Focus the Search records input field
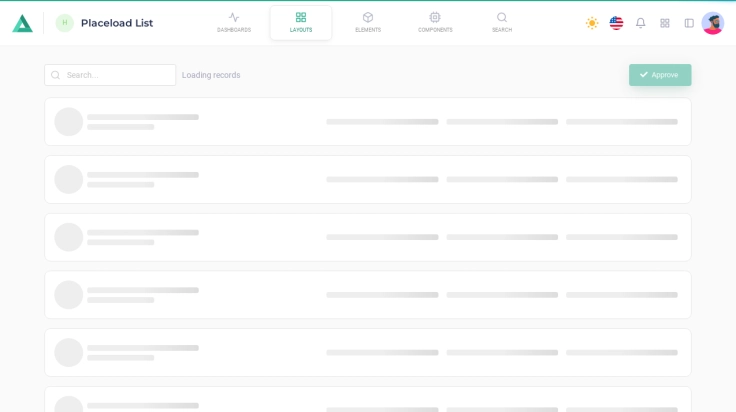736x412 pixels. point(118,75)
